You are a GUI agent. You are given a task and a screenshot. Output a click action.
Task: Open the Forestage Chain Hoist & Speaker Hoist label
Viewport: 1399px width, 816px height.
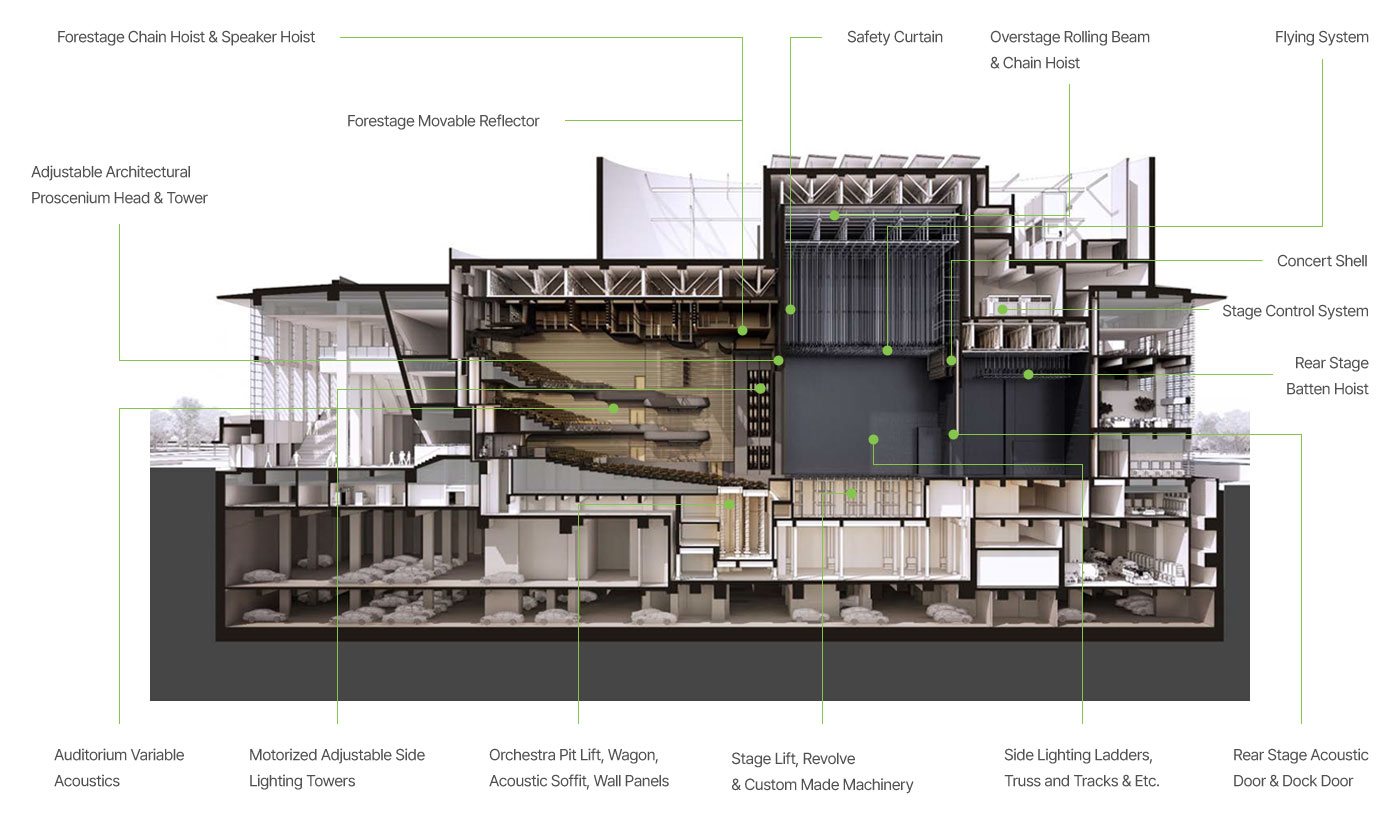(x=186, y=37)
